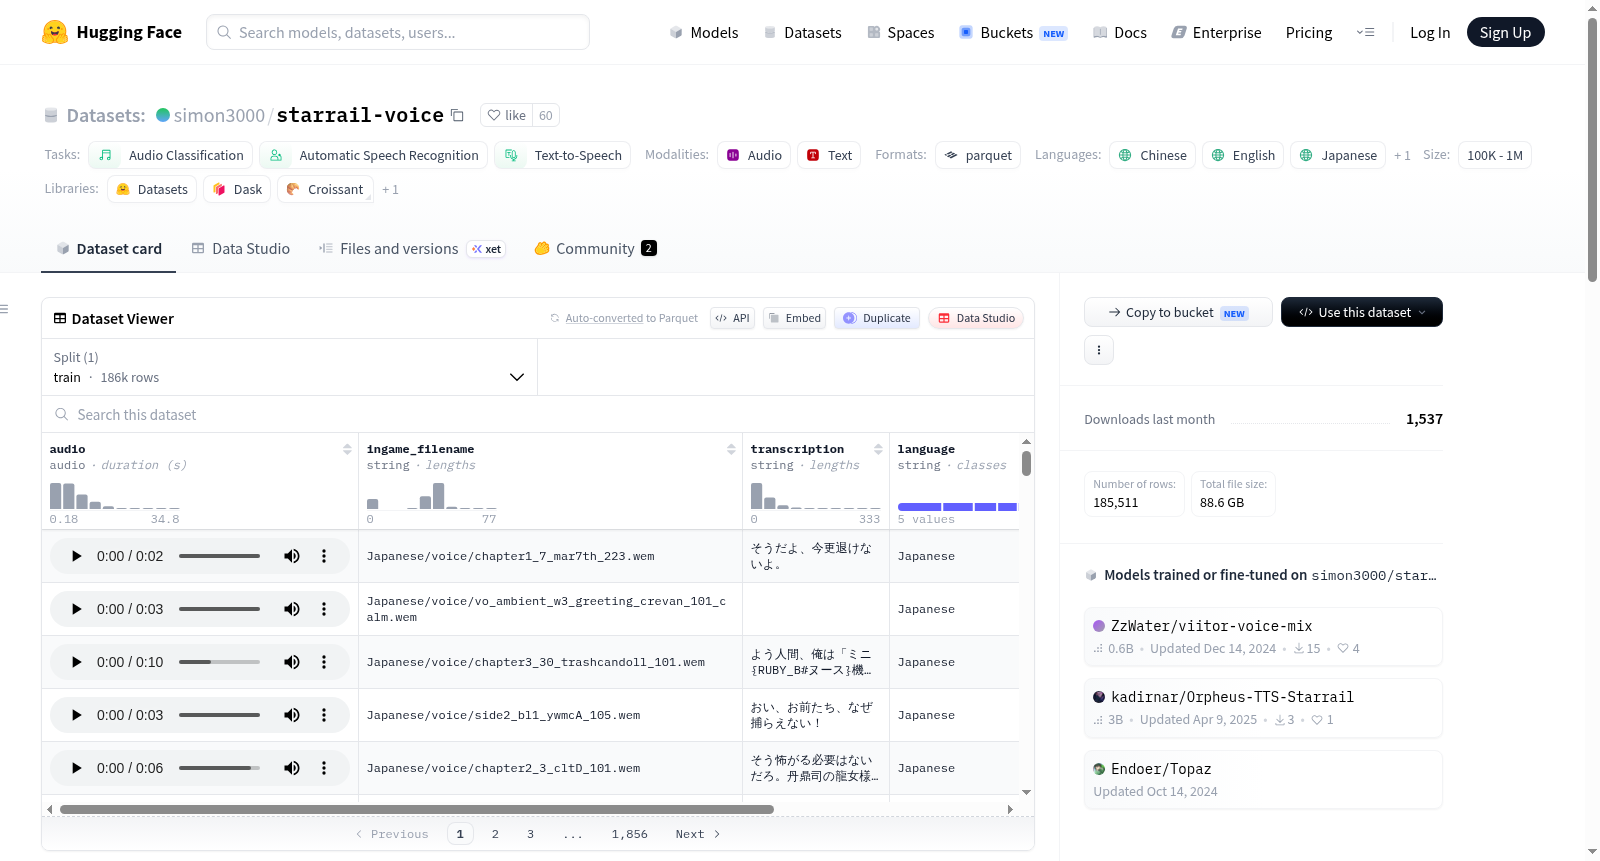Open the Split train dropdown
Viewport: 1600px width, 861px height.
point(289,367)
